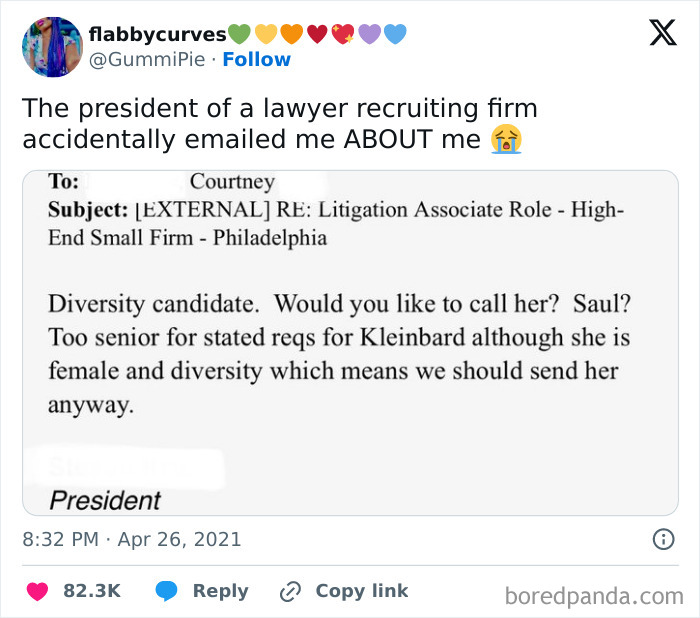
Task: Click the sparkling pink heart emoji in the name
Action: click(x=344, y=34)
